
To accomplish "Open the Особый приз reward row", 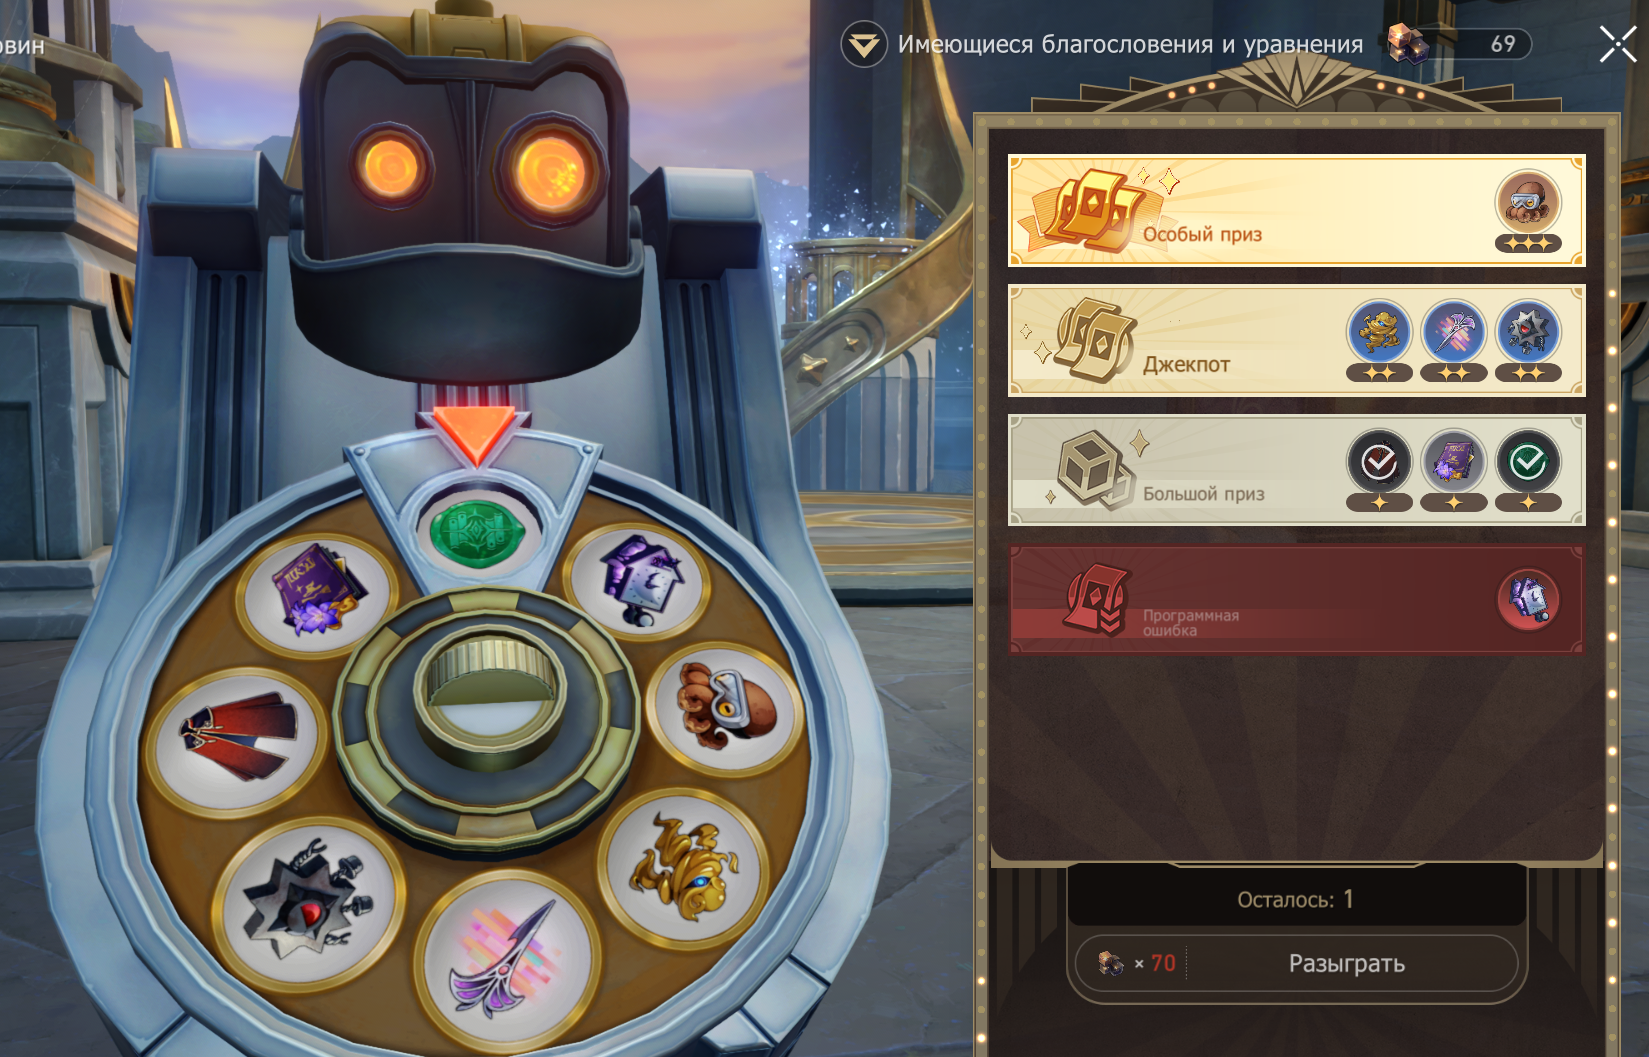I will click(x=1296, y=211).
